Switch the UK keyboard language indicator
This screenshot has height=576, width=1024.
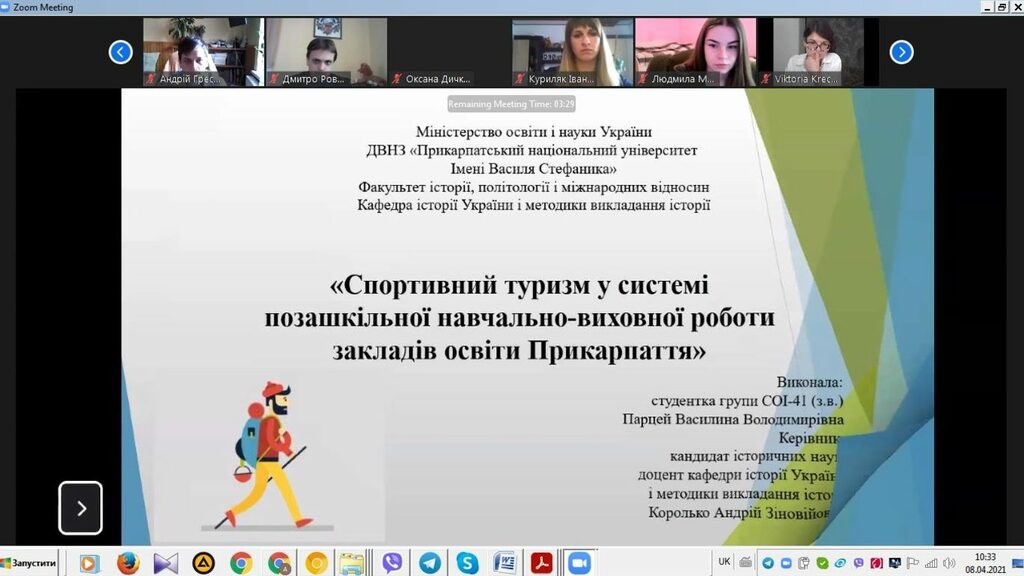click(x=724, y=562)
